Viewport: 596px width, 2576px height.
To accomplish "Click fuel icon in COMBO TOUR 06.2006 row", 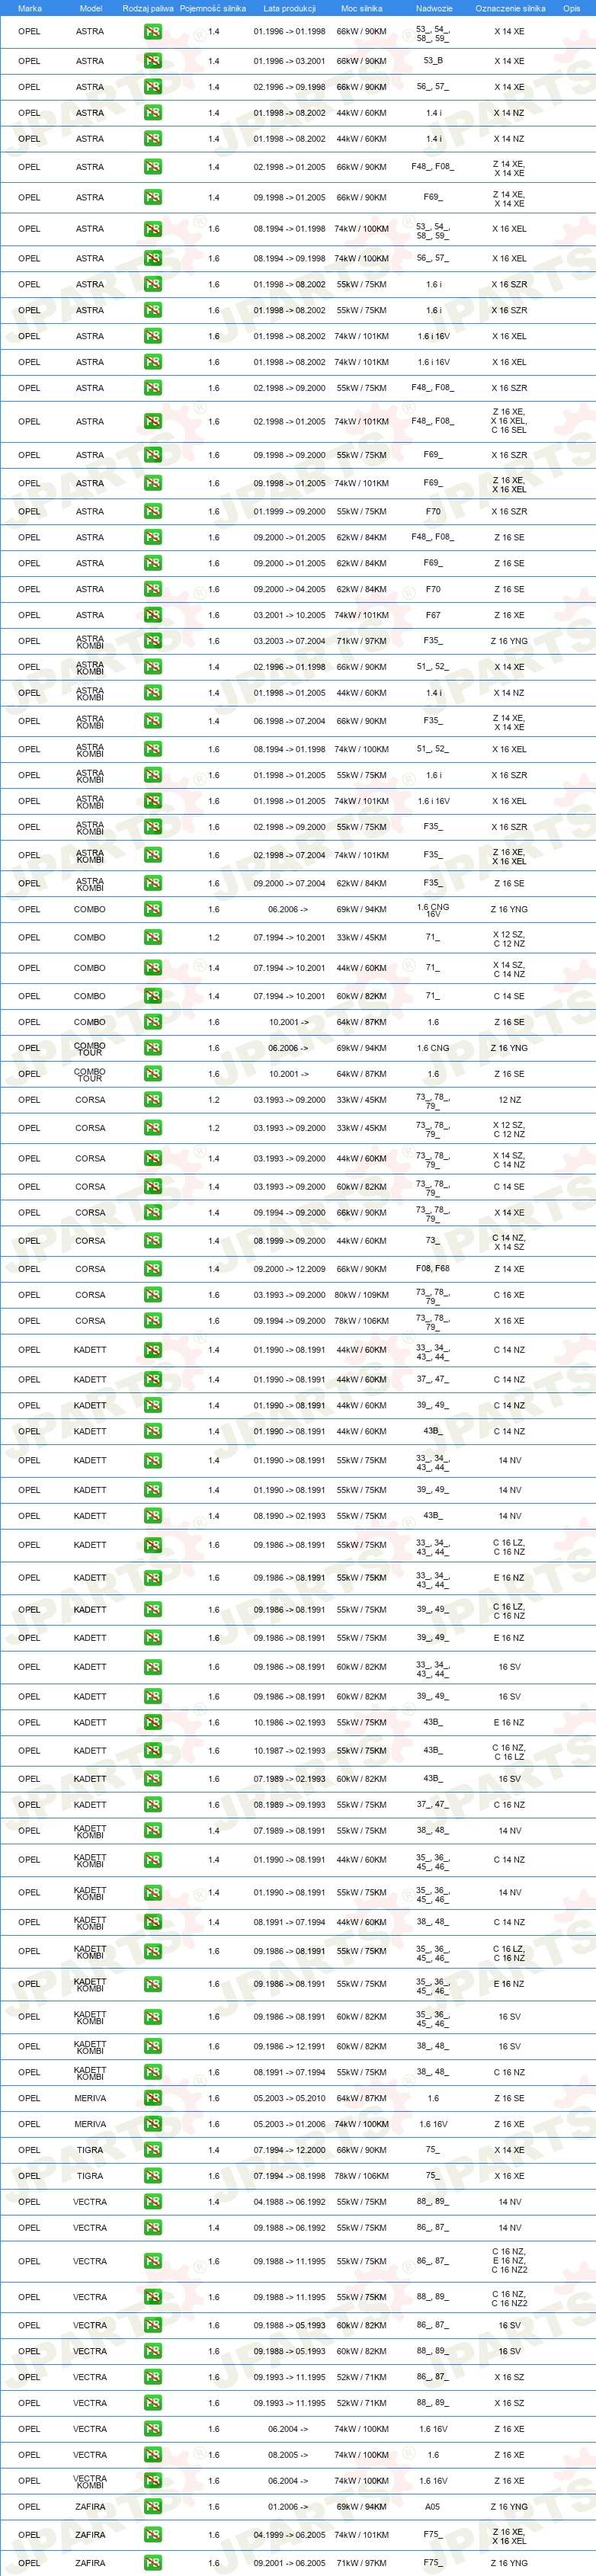I will click(x=153, y=1048).
